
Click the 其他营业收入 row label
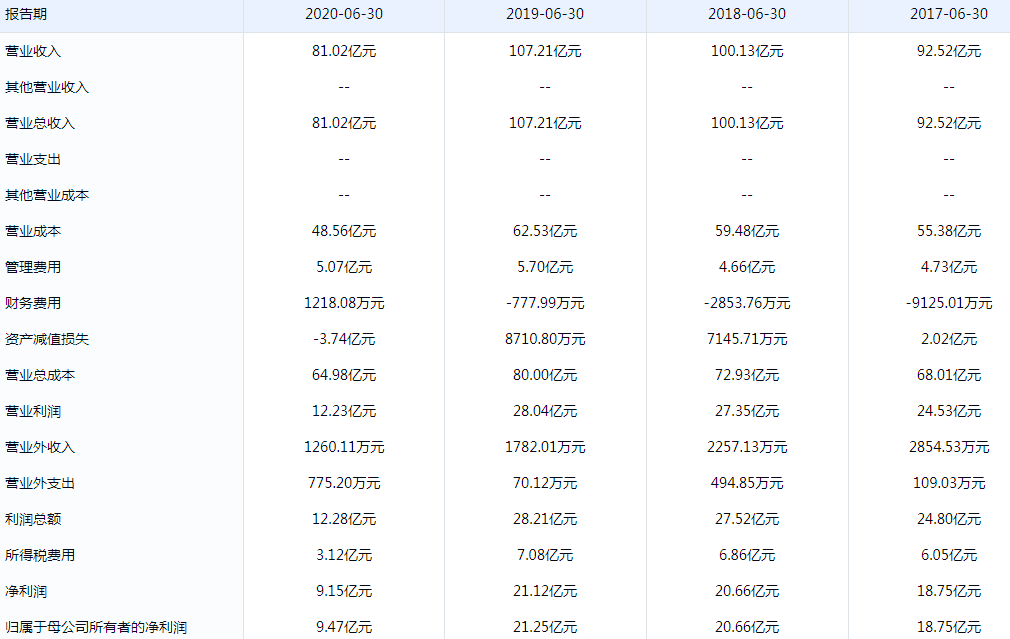pos(47,87)
